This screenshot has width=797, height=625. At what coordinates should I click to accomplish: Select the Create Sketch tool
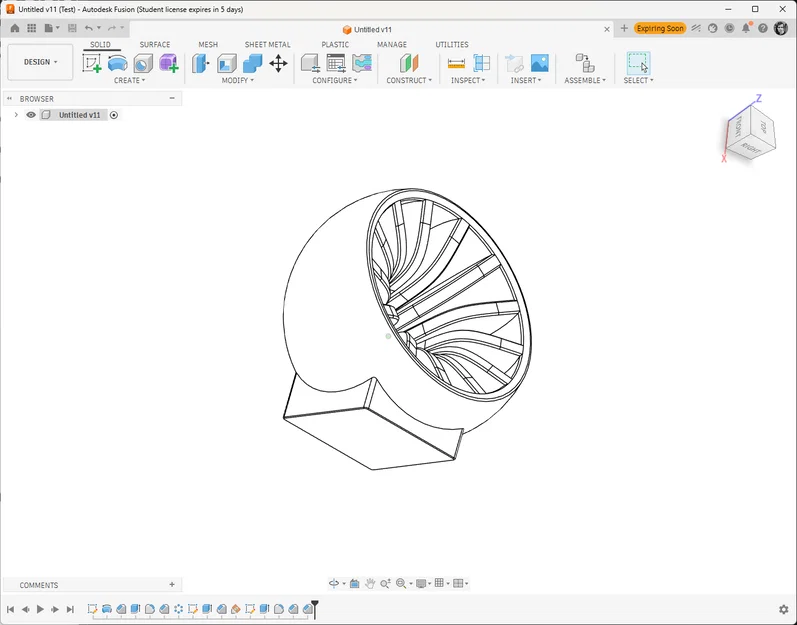92,64
